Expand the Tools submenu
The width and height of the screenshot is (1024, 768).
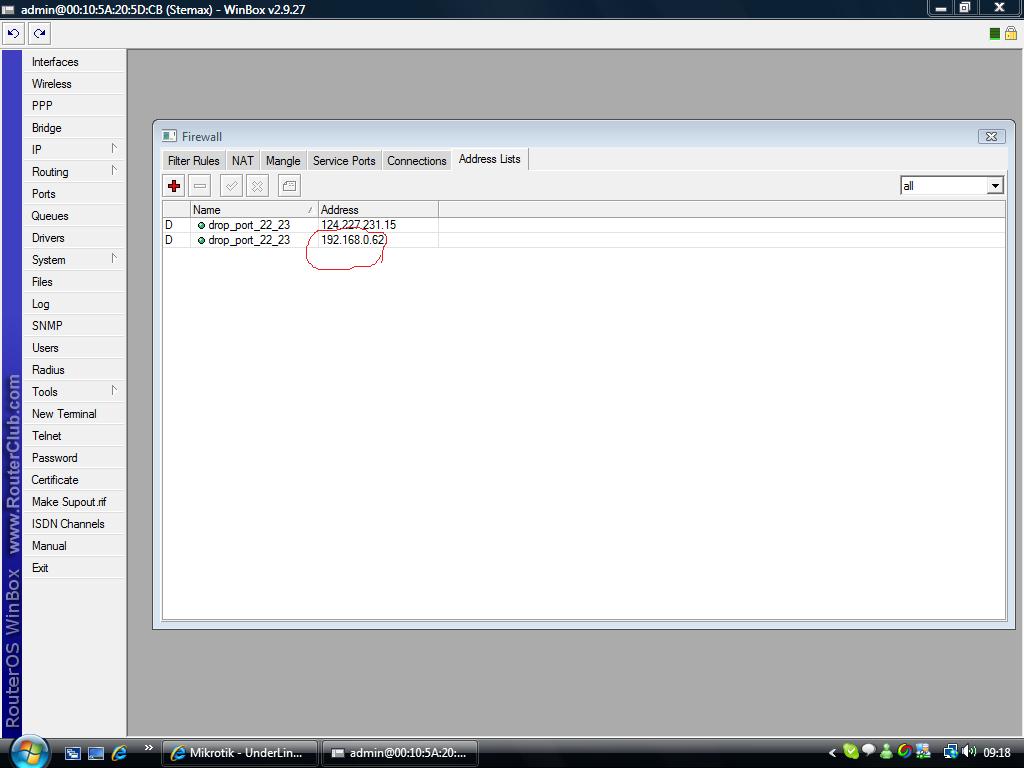[114, 391]
